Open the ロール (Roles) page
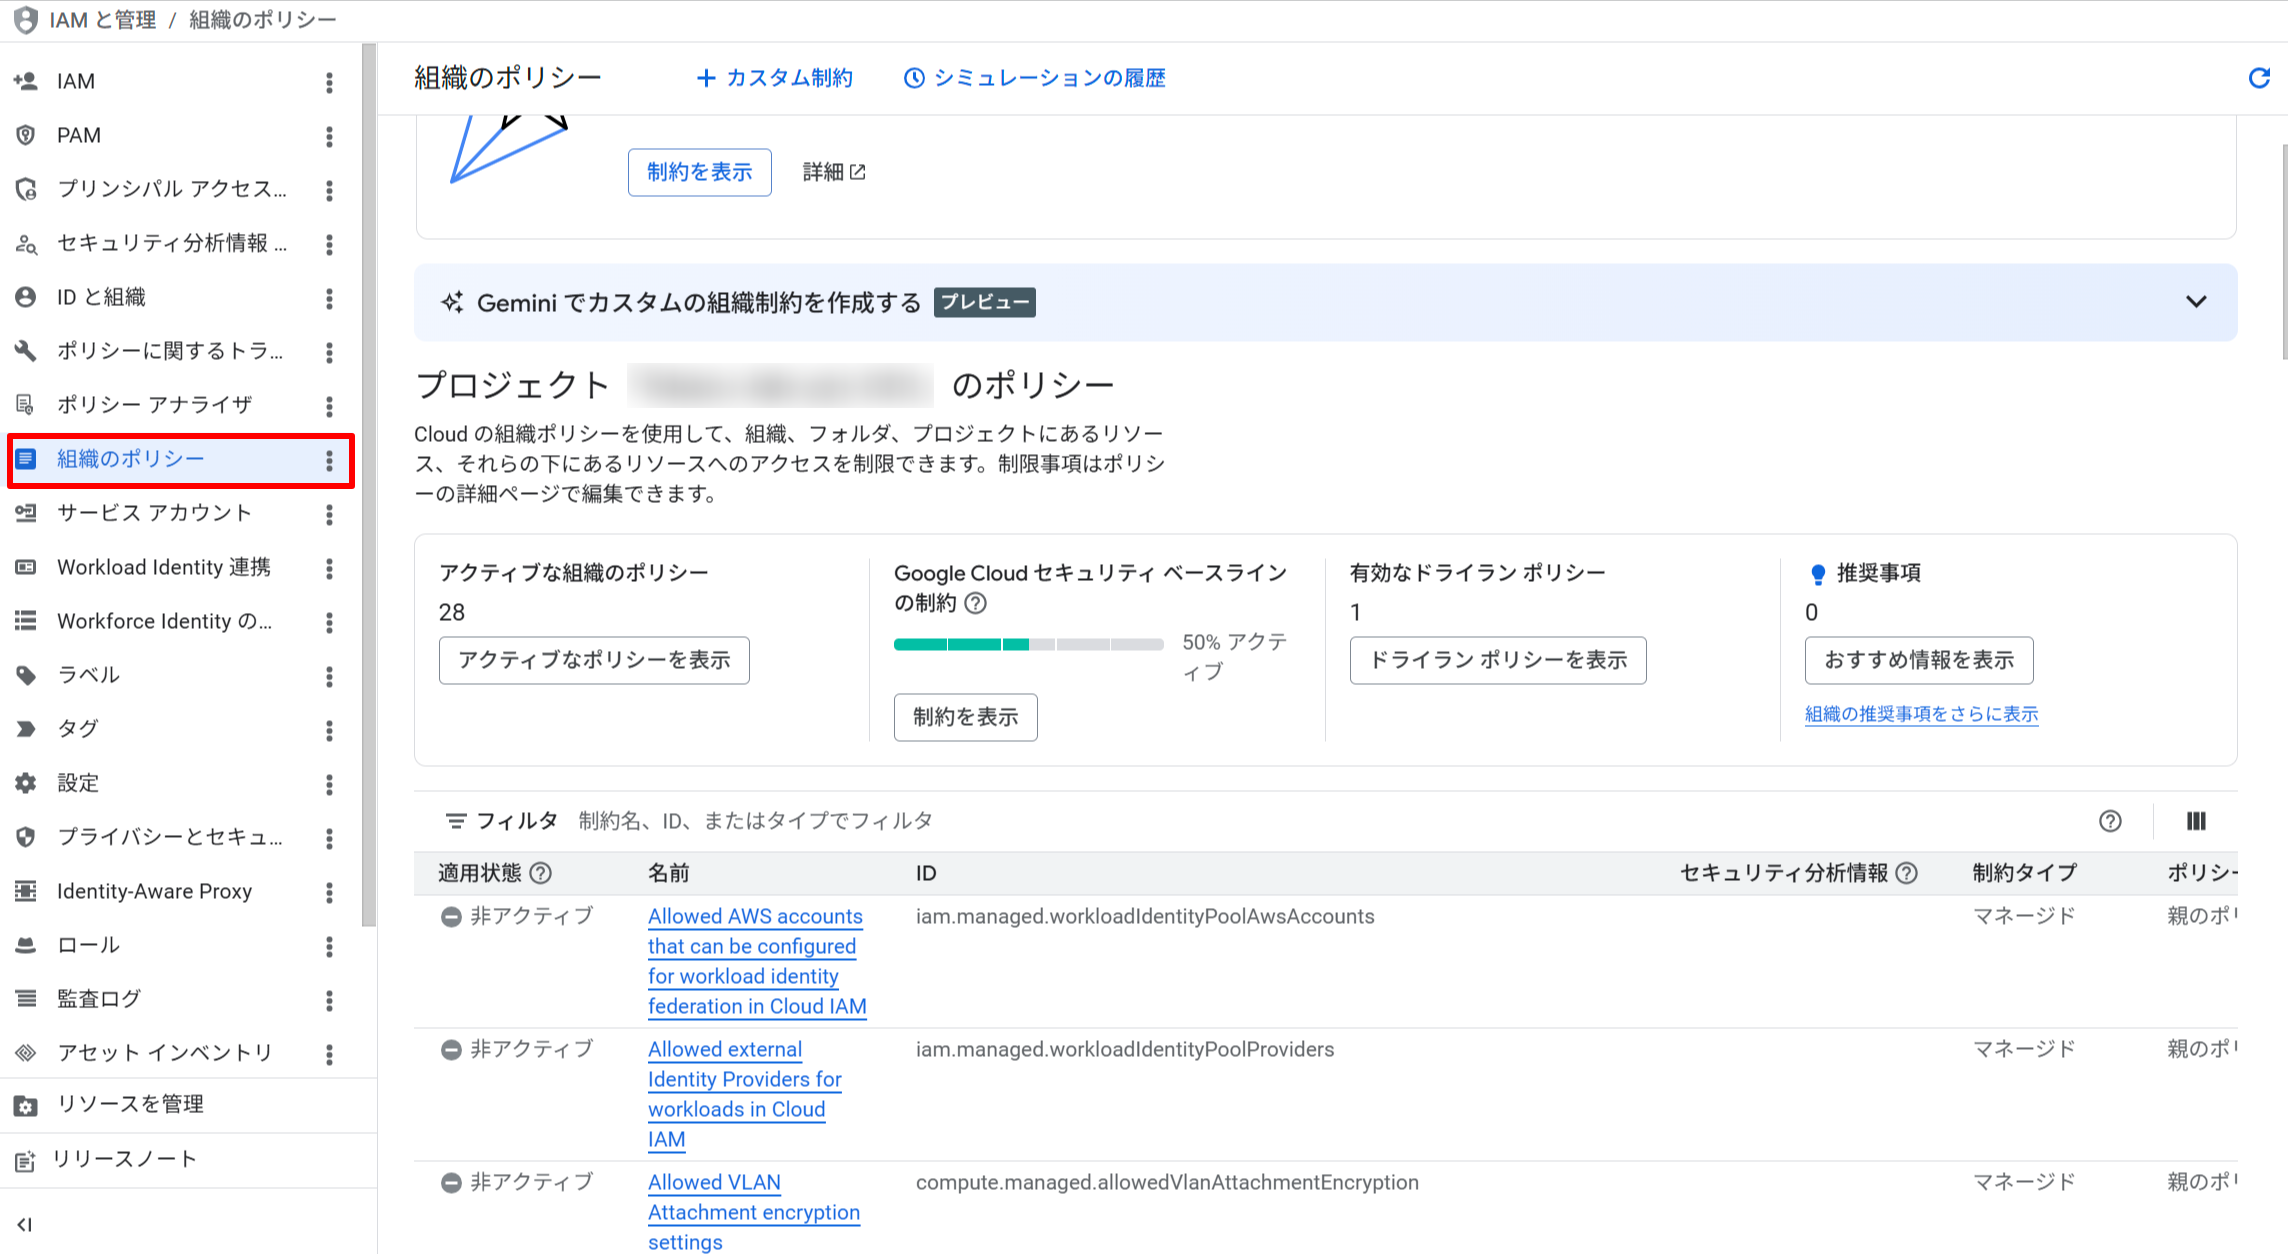2288x1254 pixels. 85,944
